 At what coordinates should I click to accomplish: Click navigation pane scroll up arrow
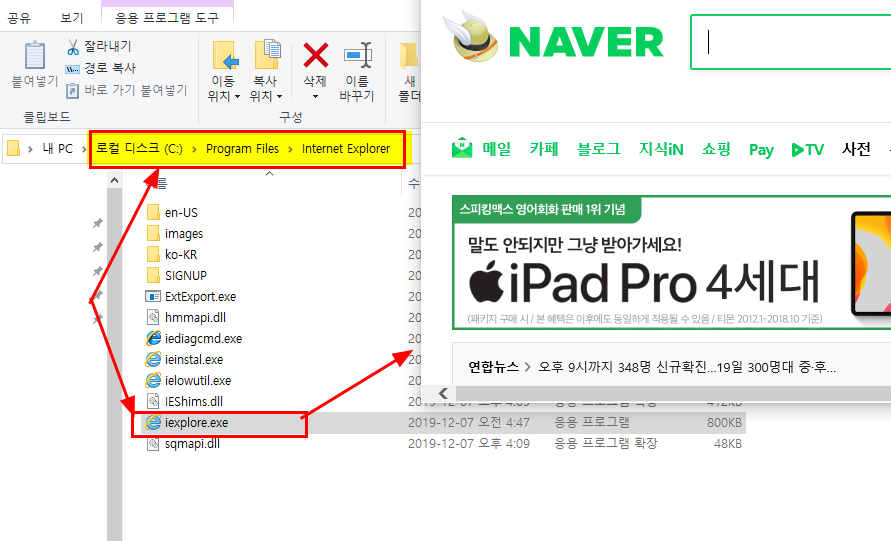click(114, 180)
